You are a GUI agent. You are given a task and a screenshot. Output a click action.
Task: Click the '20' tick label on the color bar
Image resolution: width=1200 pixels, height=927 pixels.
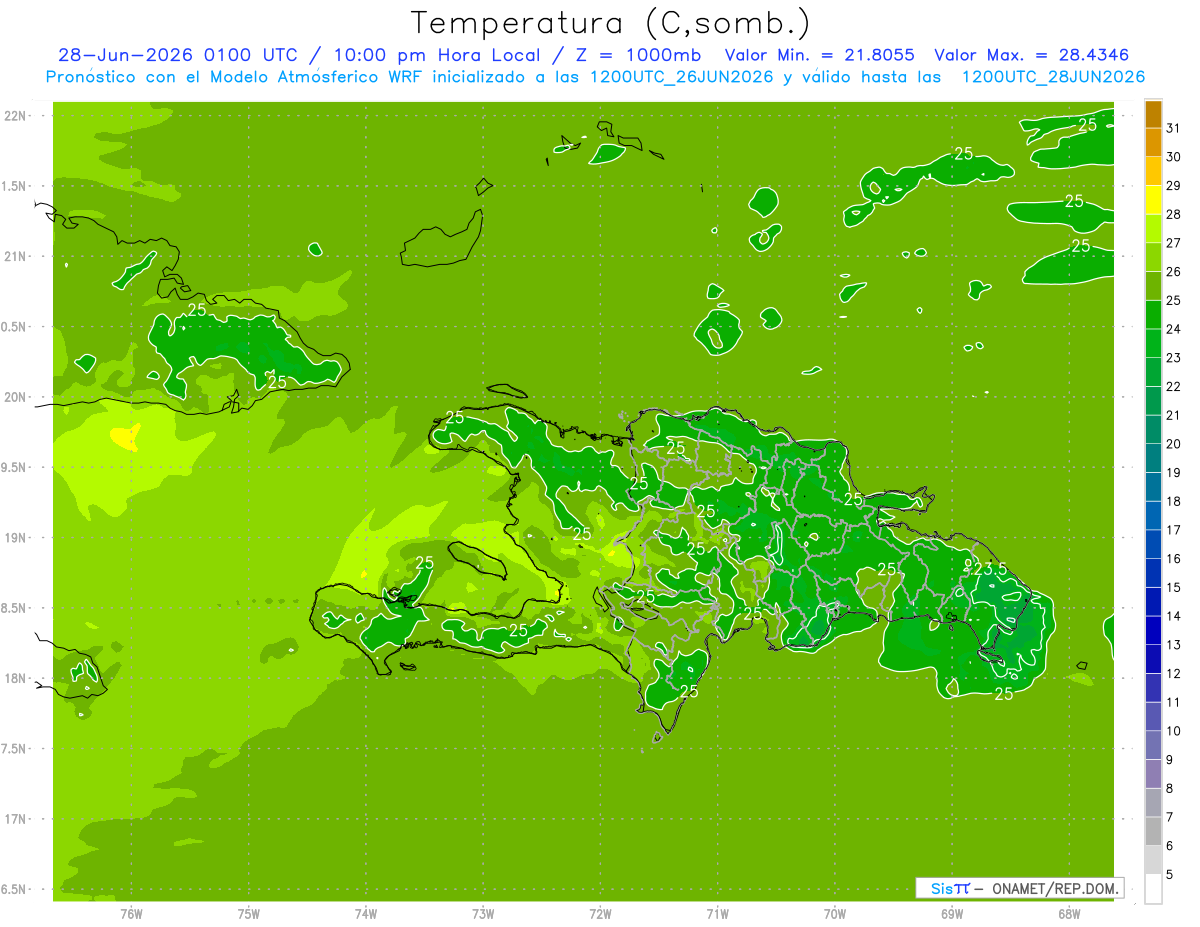1173,444
